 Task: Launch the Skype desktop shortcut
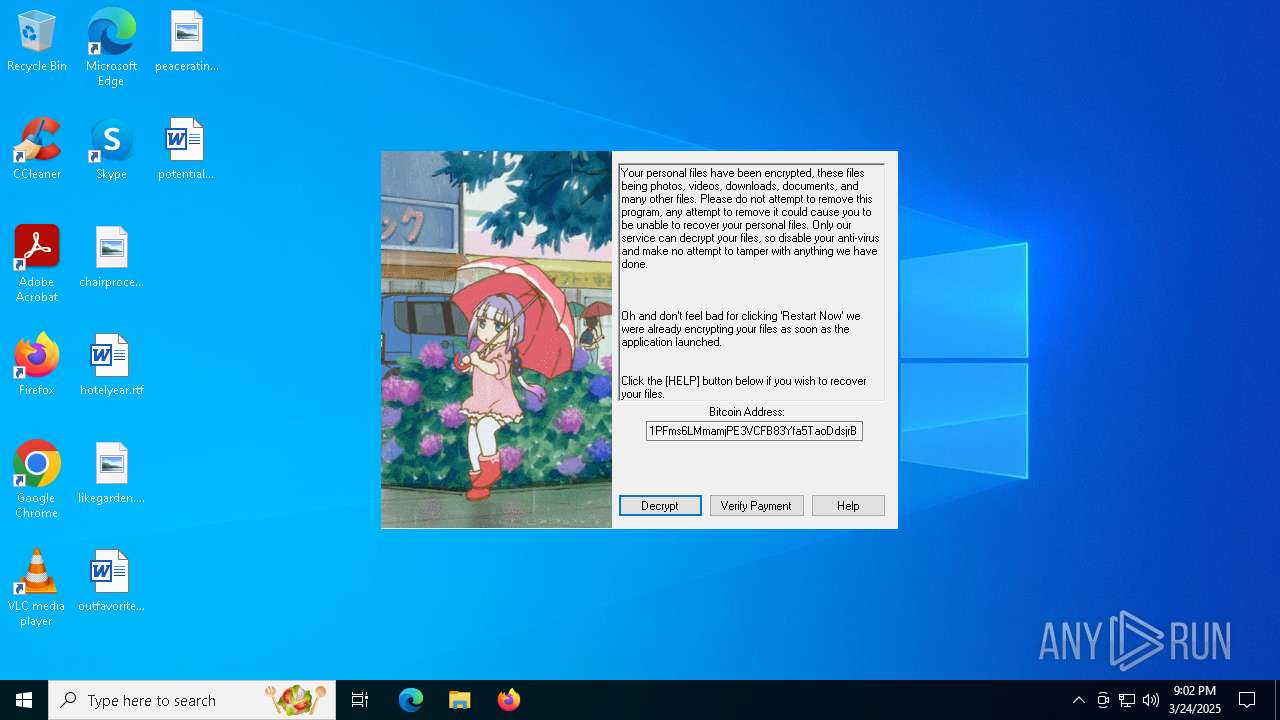(111, 150)
